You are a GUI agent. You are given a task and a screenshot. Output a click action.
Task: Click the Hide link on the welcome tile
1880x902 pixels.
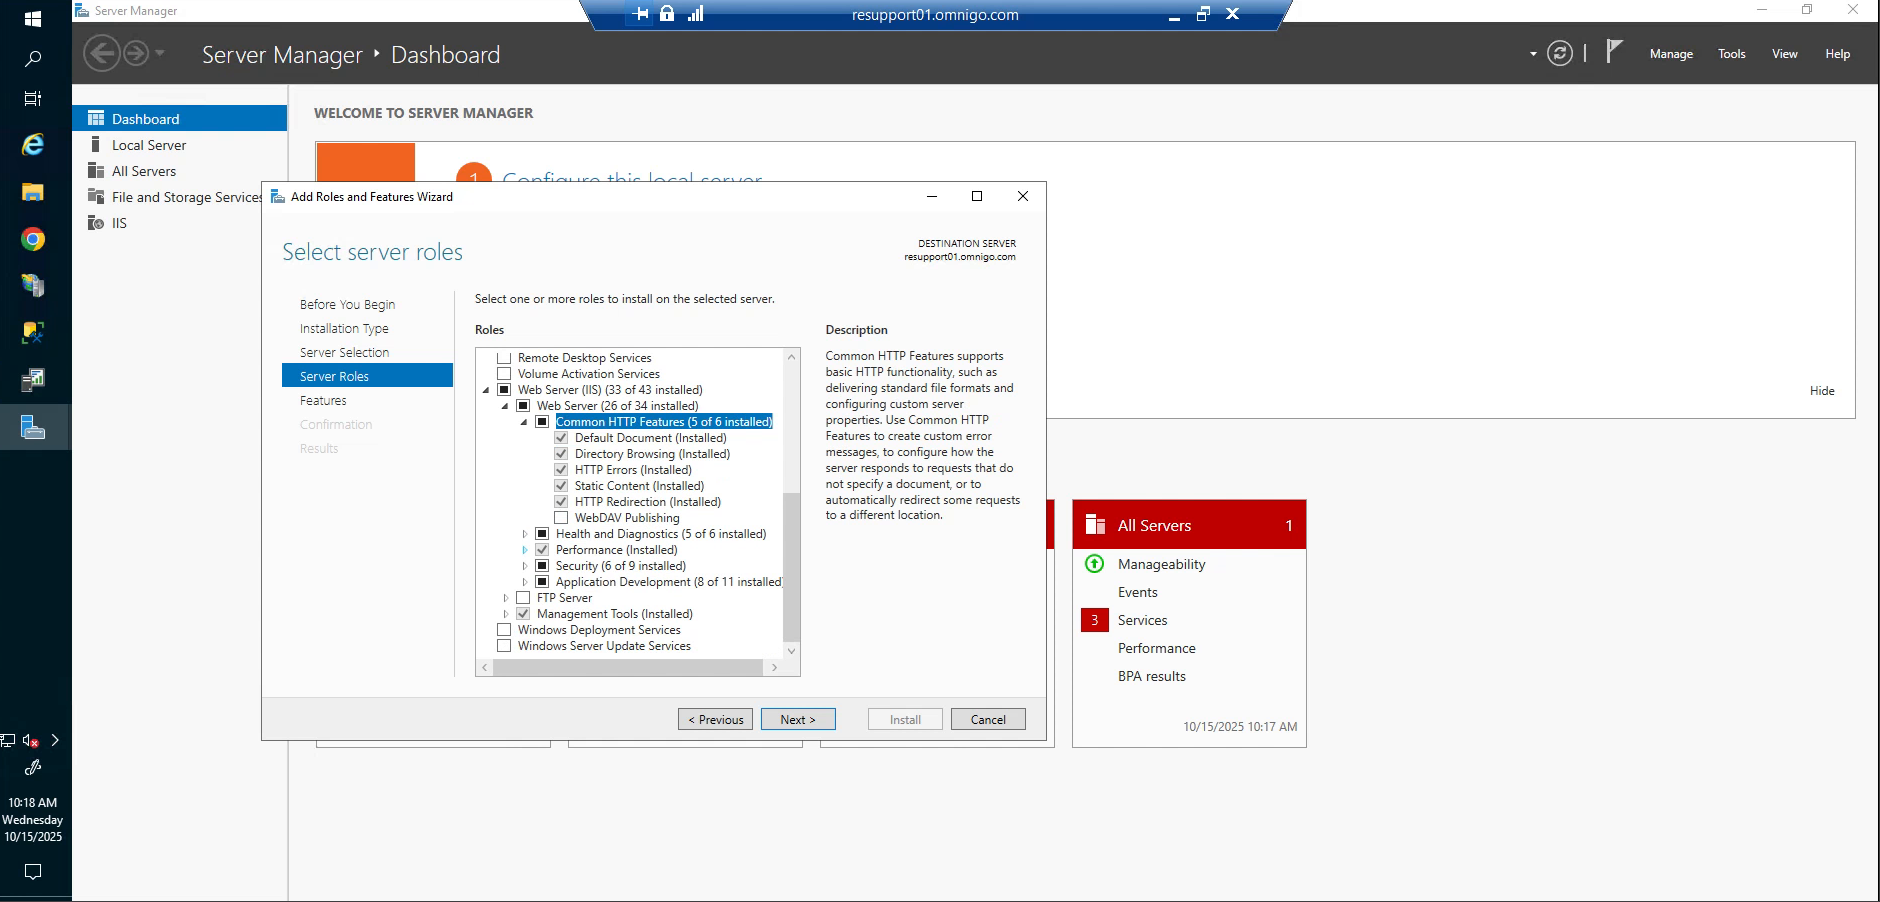tap(1822, 390)
